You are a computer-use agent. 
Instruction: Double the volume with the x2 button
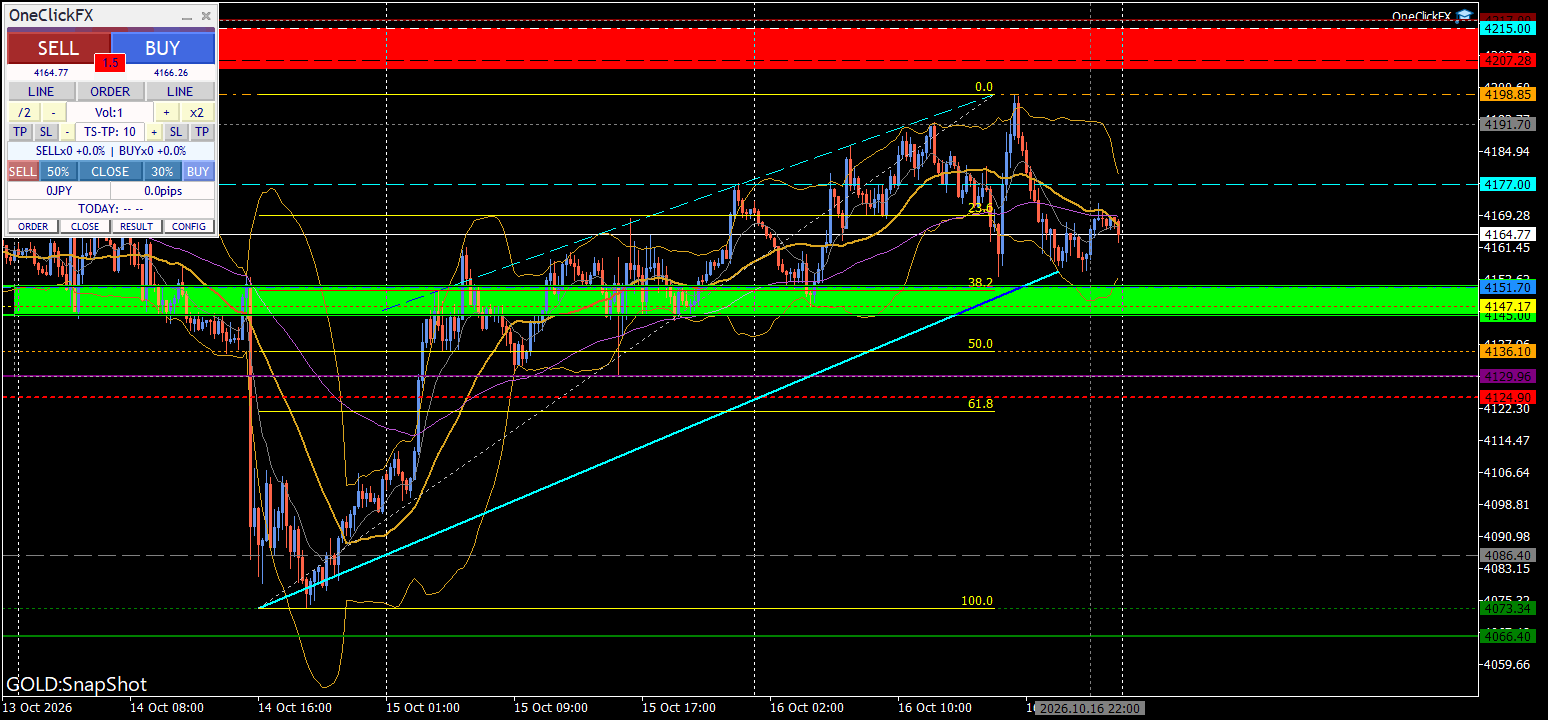197,112
